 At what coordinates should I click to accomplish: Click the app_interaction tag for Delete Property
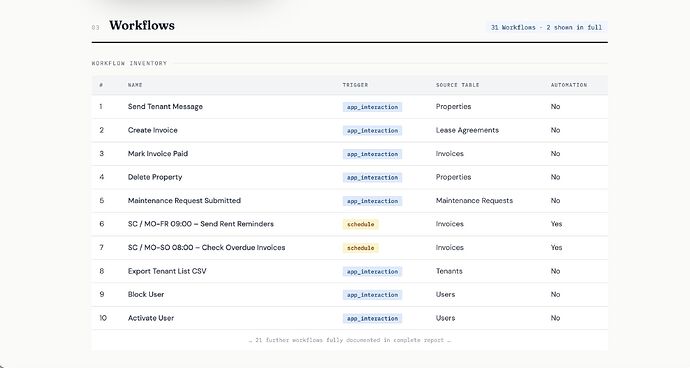click(372, 178)
